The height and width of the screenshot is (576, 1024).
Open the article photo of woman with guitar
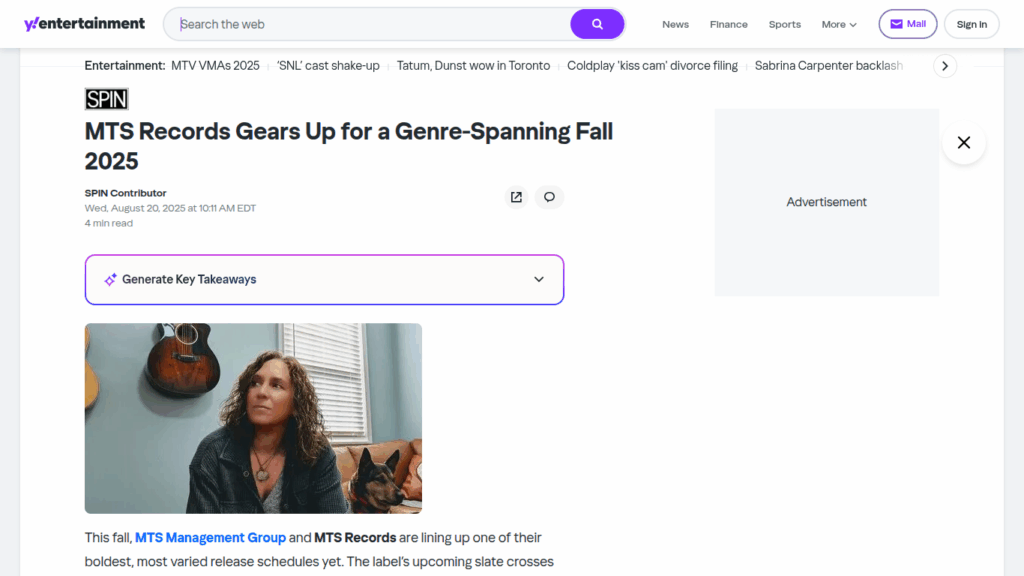point(253,418)
